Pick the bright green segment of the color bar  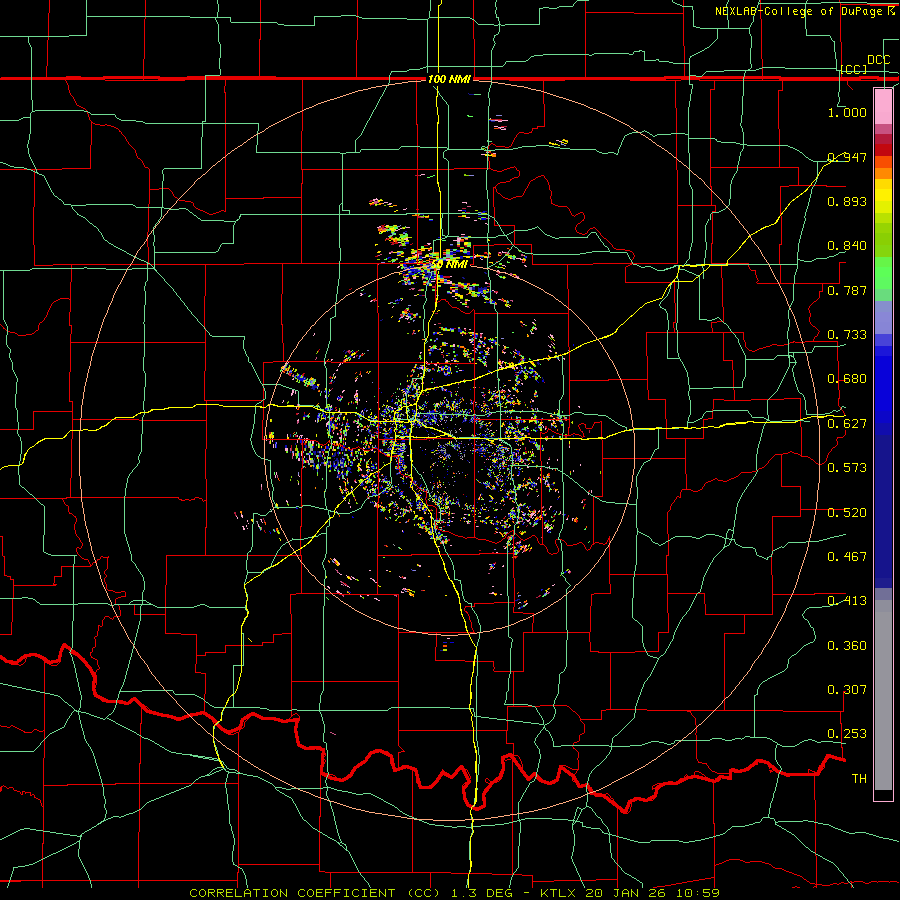coord(883,273)
